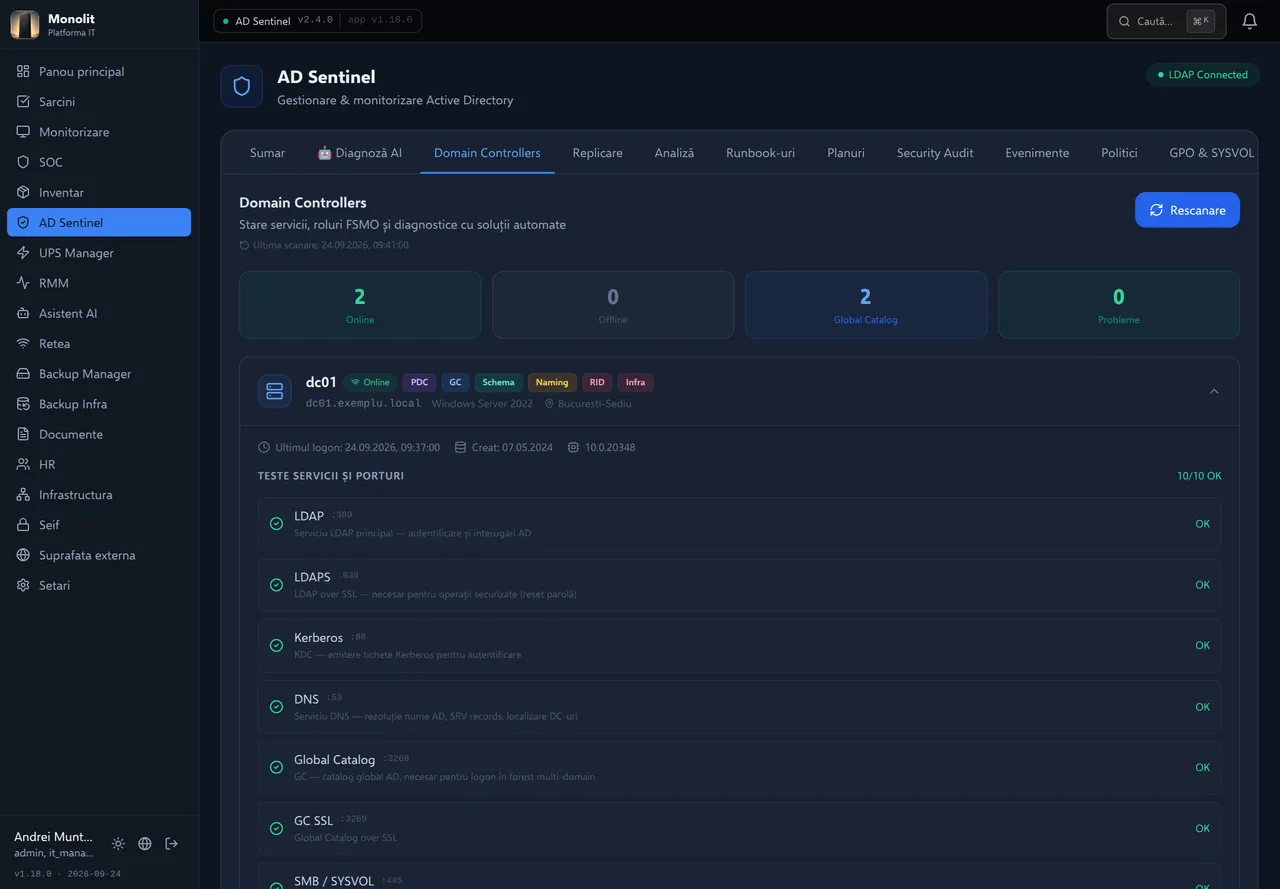Open Asistent AI robot icon
This screenshot has width=1280, height=889.
[x=23, y=313]
